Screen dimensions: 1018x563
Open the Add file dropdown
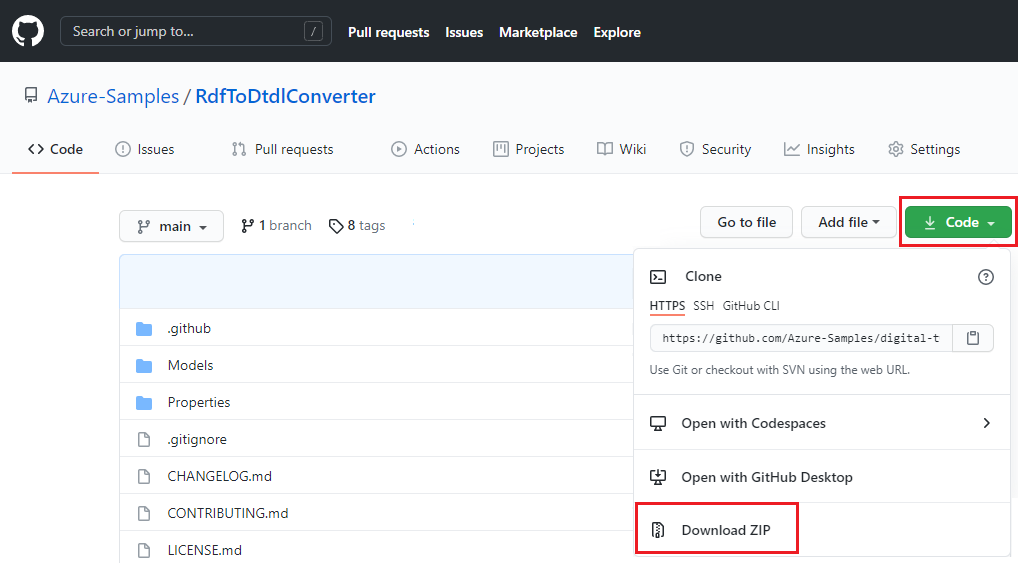[x=849, y=222]
